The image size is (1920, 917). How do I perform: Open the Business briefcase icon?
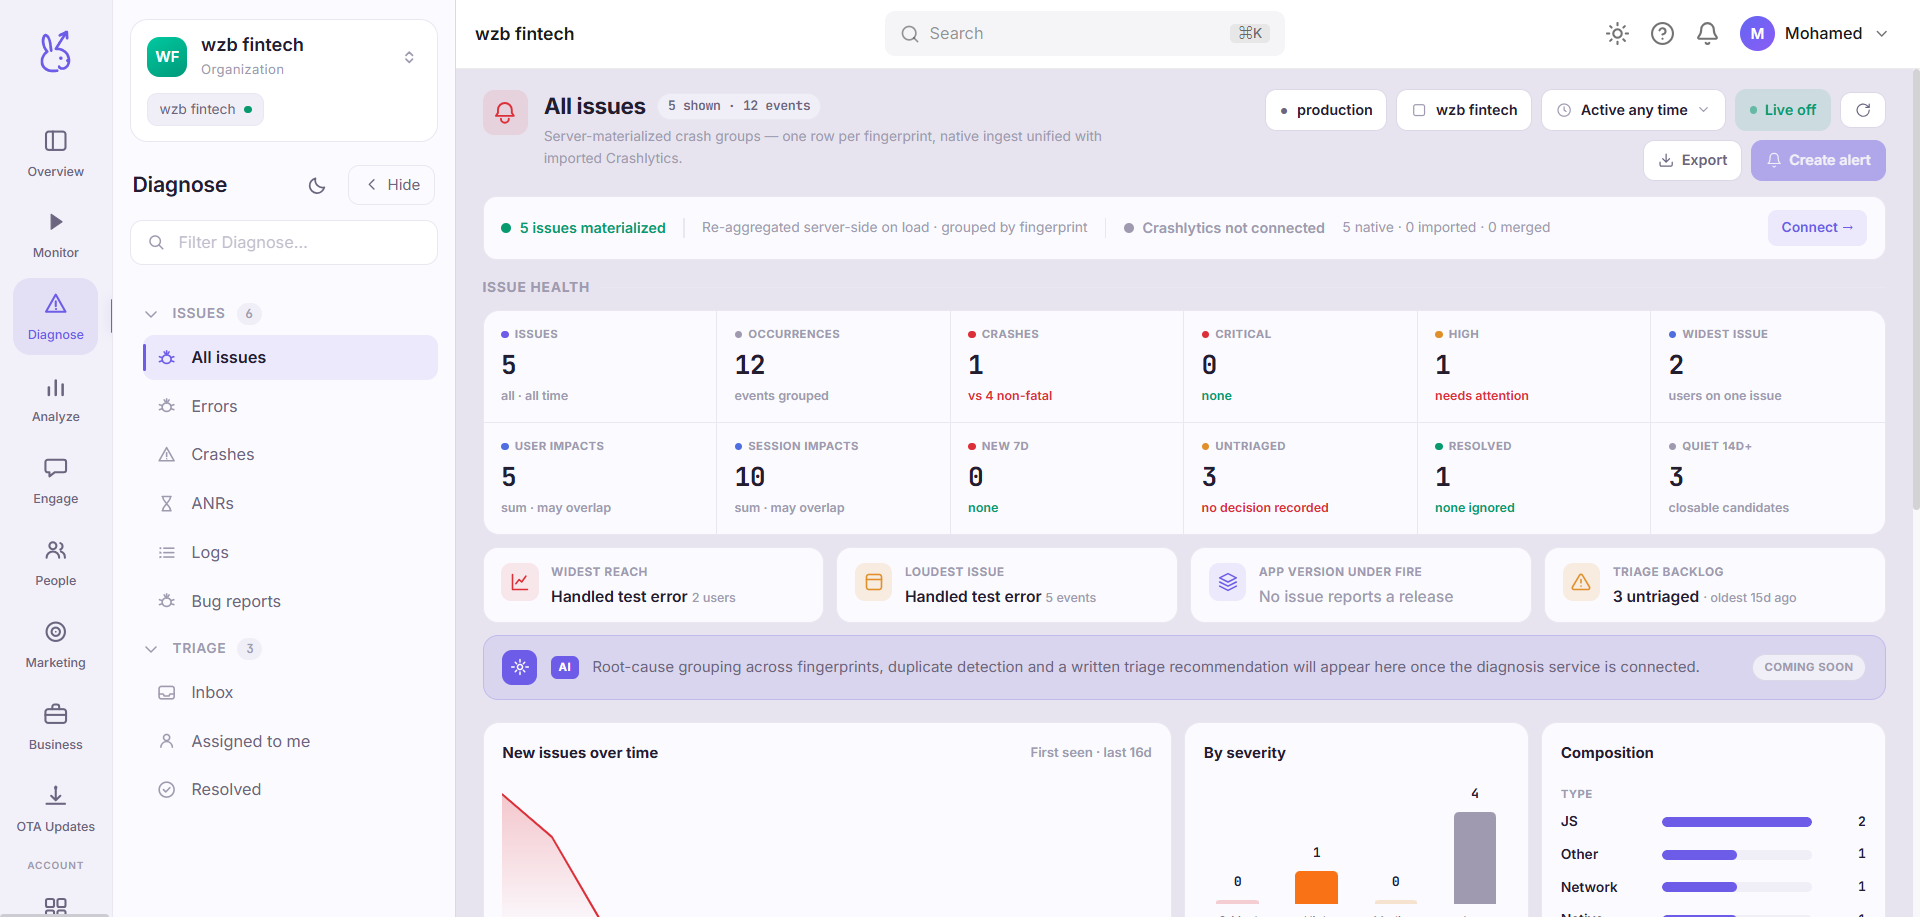(x=56, y=714)
